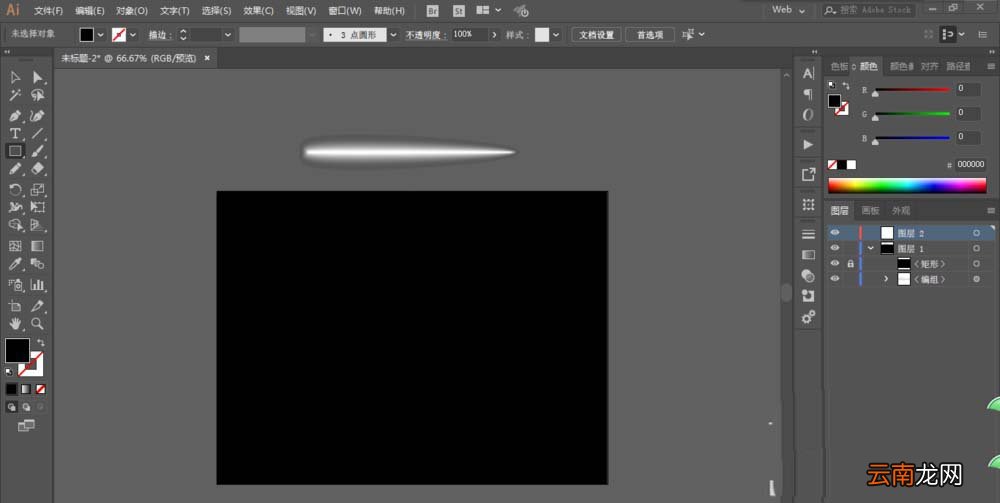The width and height of the screenshot is (1000, 503).
Task: Activate the Zoom tool
Action: point(38,324)
